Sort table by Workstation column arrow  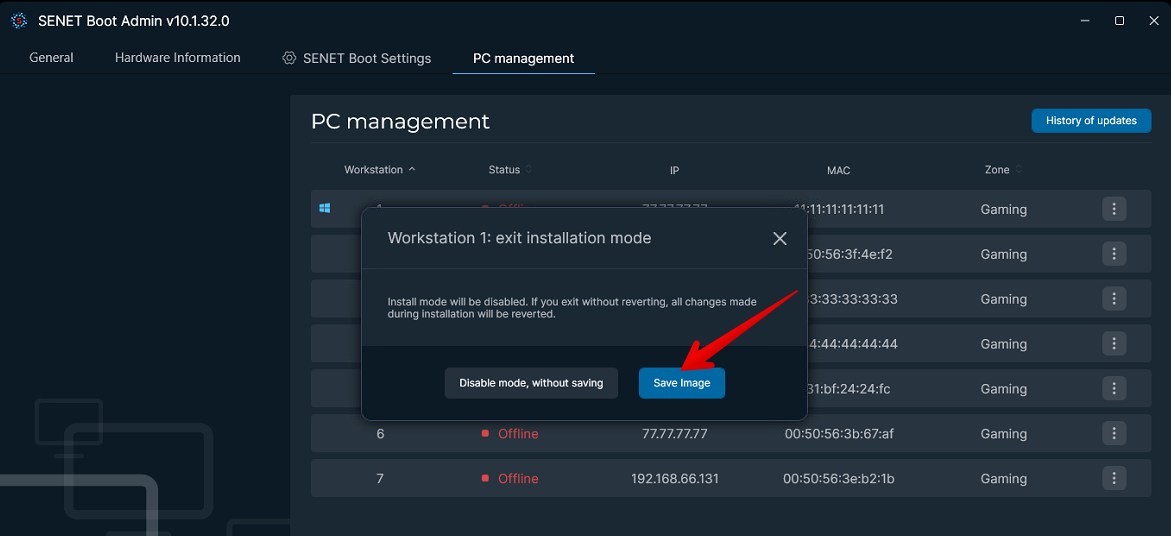412,170
